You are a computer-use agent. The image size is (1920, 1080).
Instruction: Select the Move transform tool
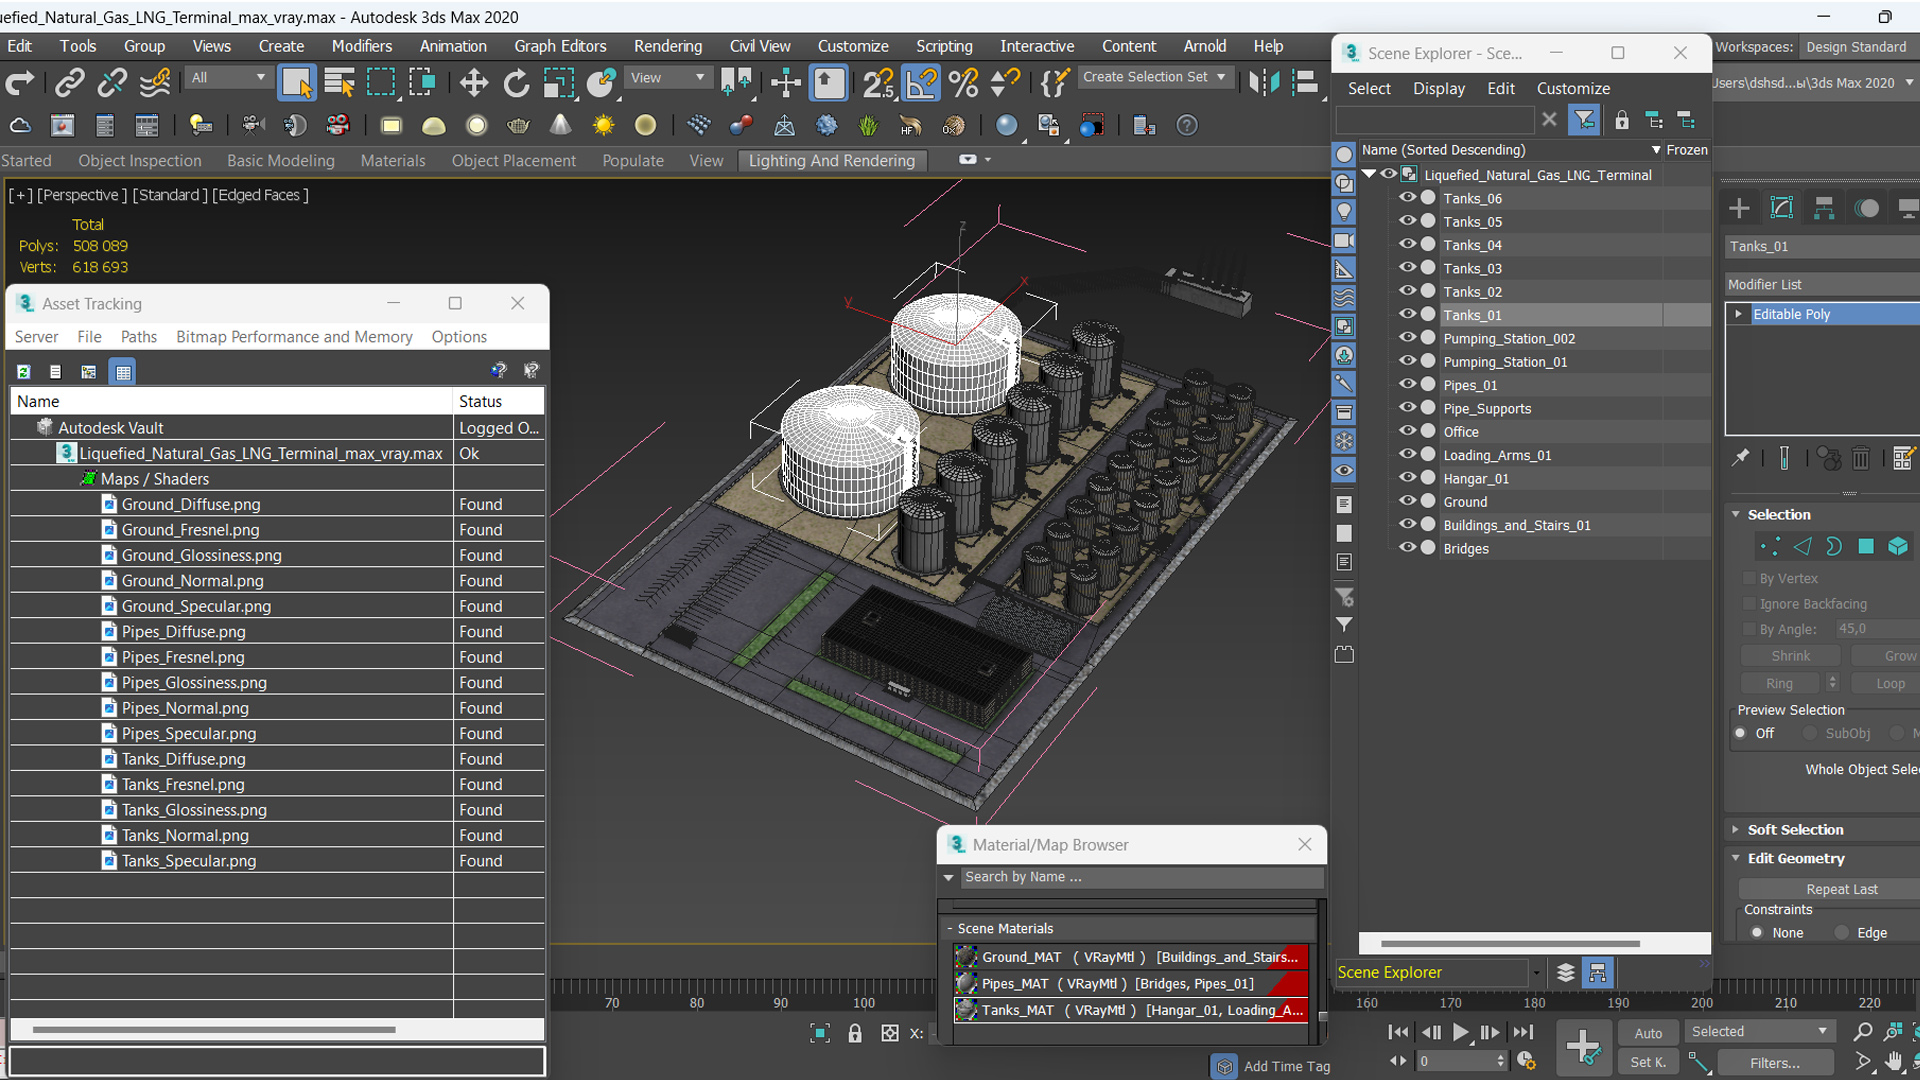pos(473,83)
